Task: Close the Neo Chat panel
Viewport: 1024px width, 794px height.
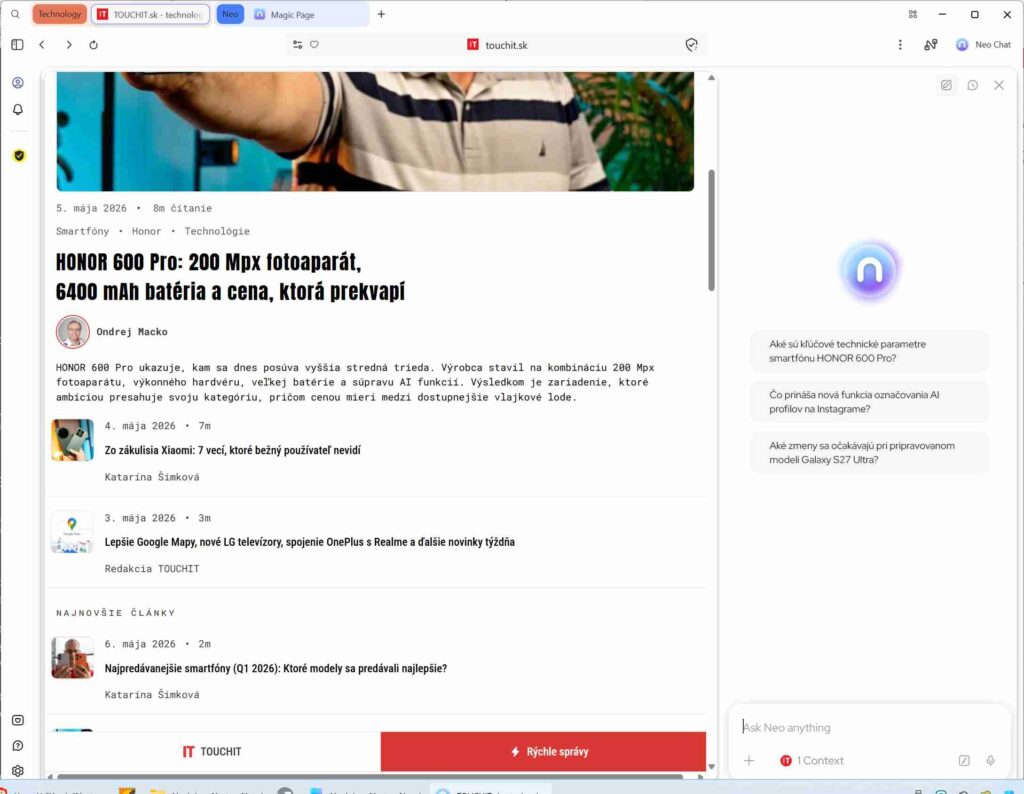Action: (999, 85)
